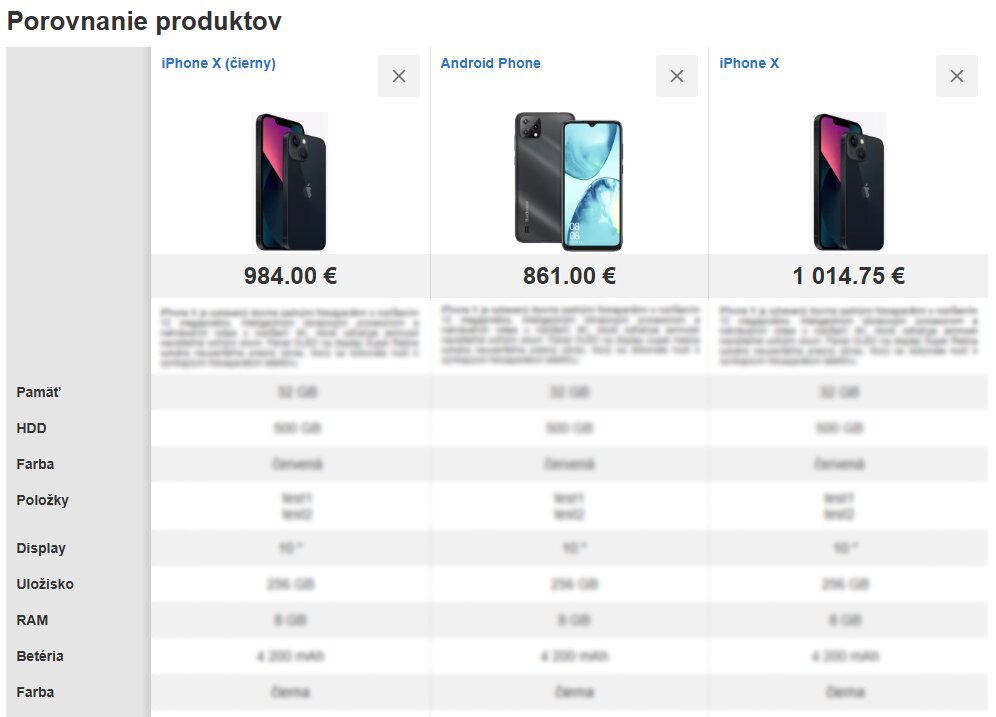Remove iPhone X (čierny) from comparison
This screenshot has width=996, height=717.
coord(398,76)
